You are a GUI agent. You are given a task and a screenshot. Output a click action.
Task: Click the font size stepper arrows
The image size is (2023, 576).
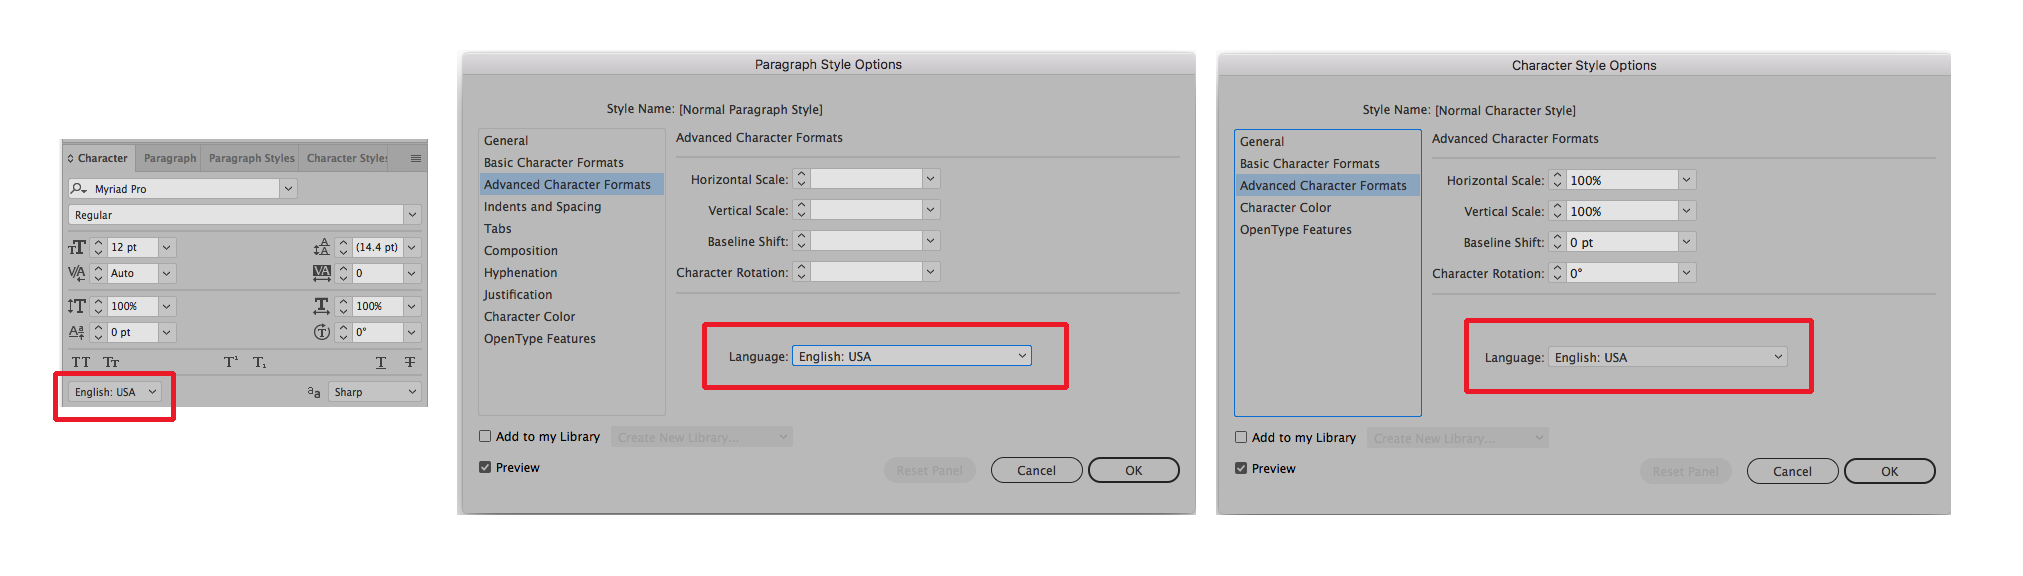point(98,247)
